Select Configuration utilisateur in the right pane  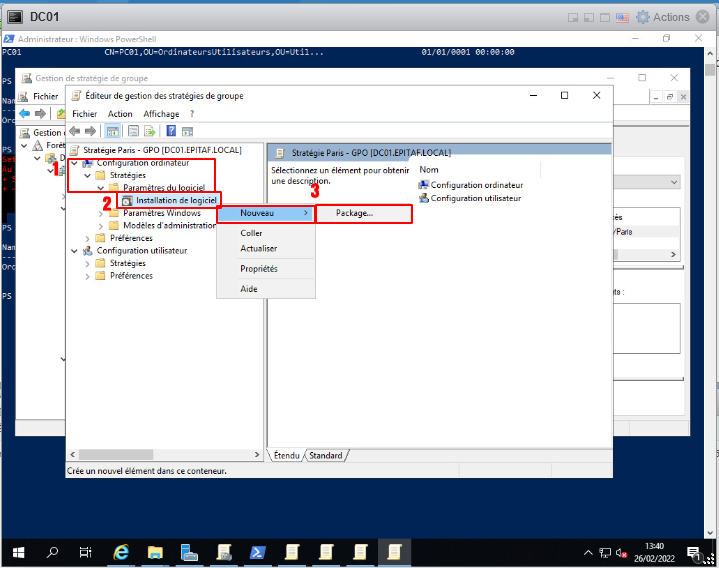[475, 198]
